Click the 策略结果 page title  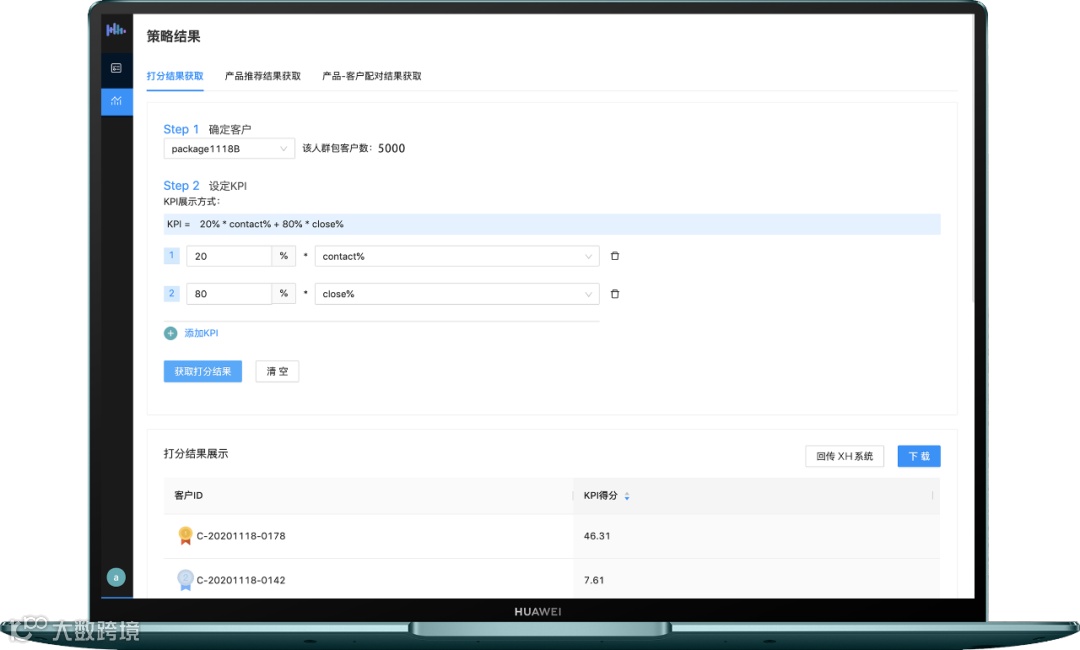[174, 36]
